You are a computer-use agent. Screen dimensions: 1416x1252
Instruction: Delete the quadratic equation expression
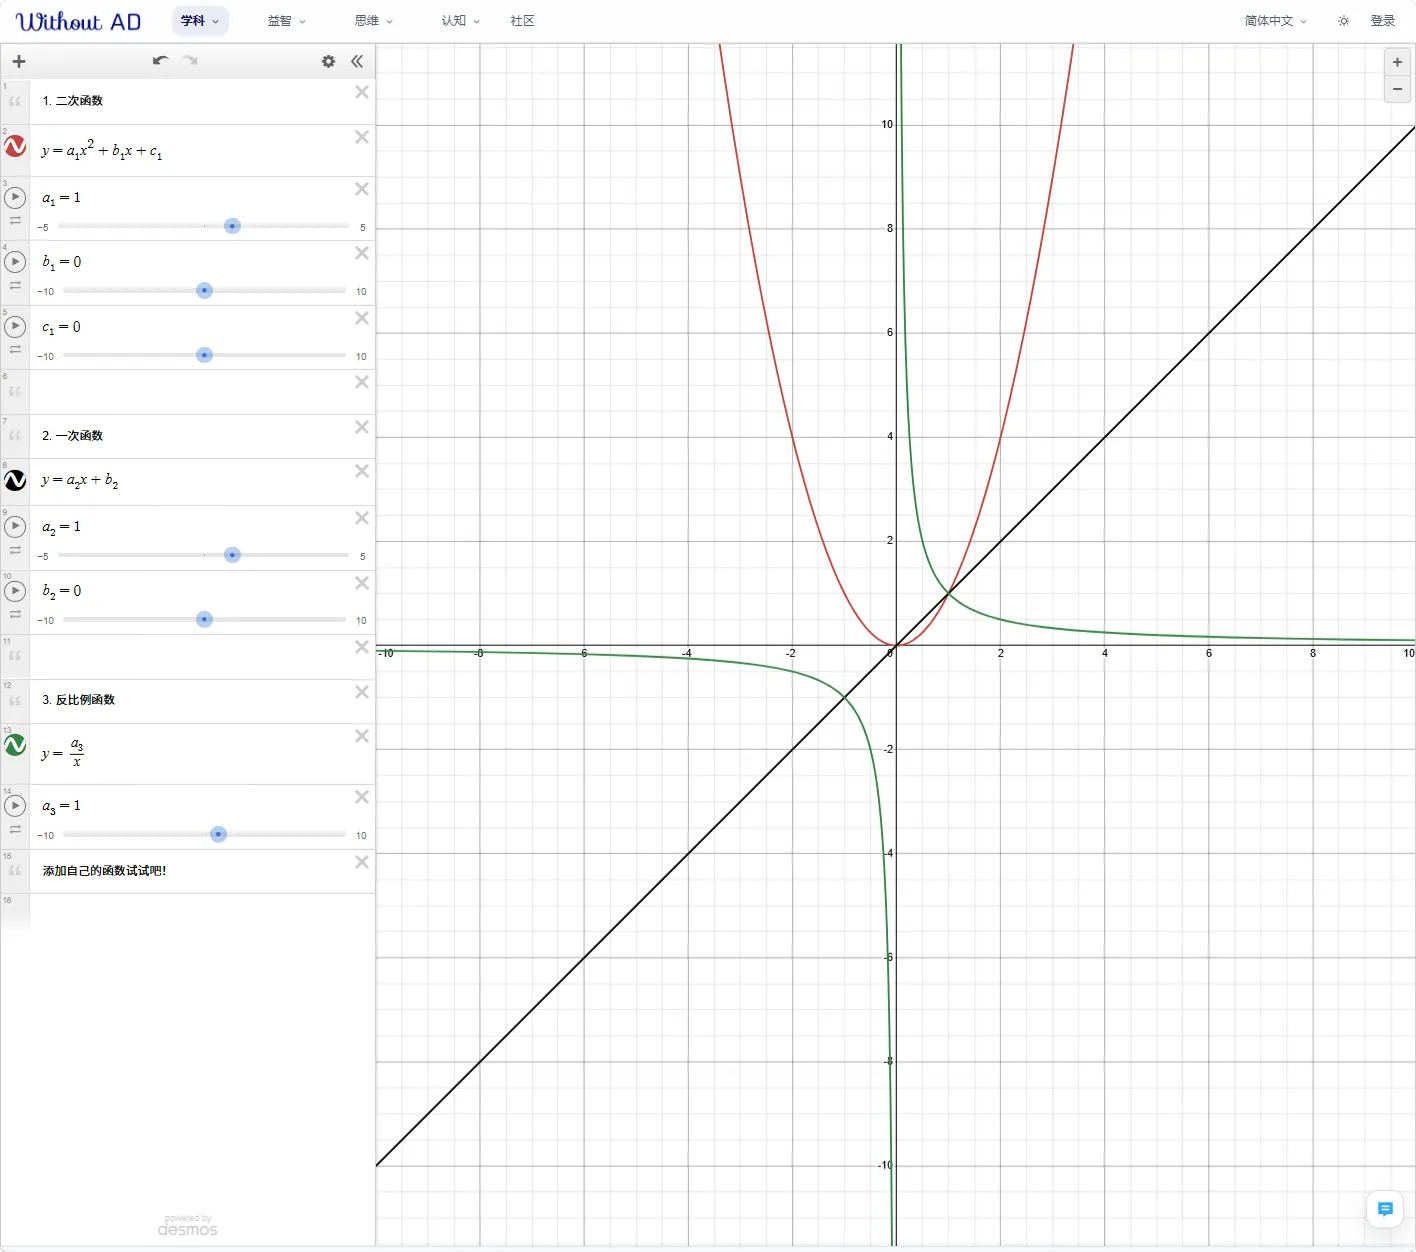362,137
